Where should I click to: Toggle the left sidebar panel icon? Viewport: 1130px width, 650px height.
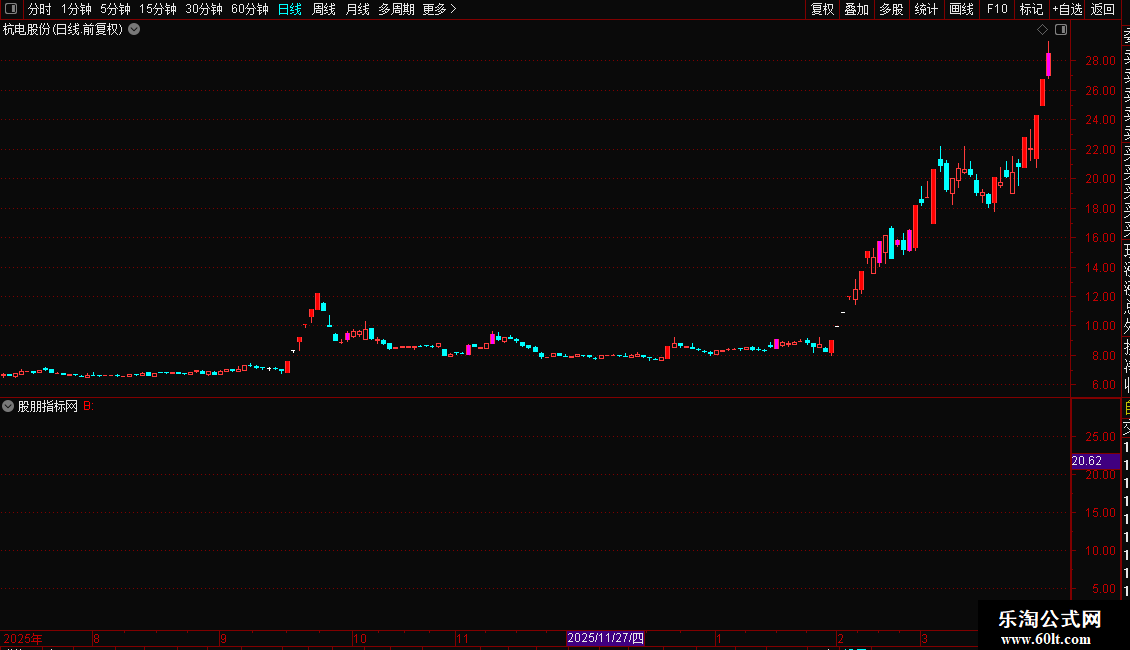11,9
